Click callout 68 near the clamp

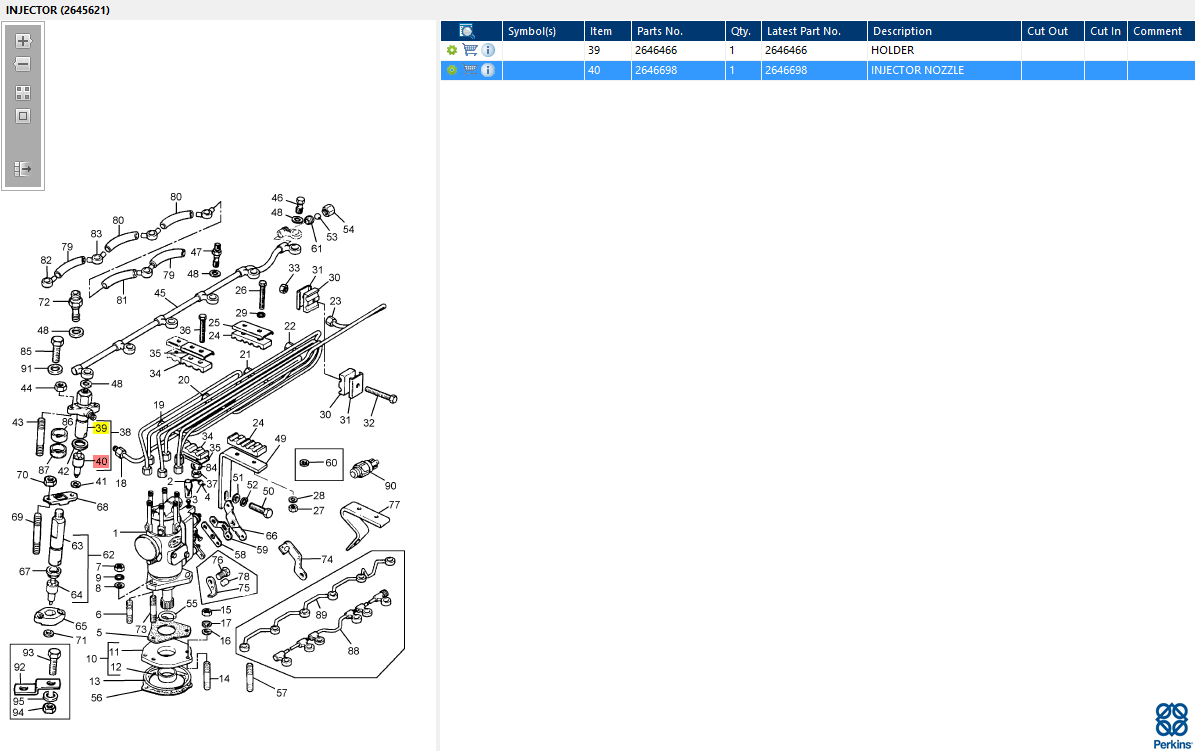[x=102, y=507]
